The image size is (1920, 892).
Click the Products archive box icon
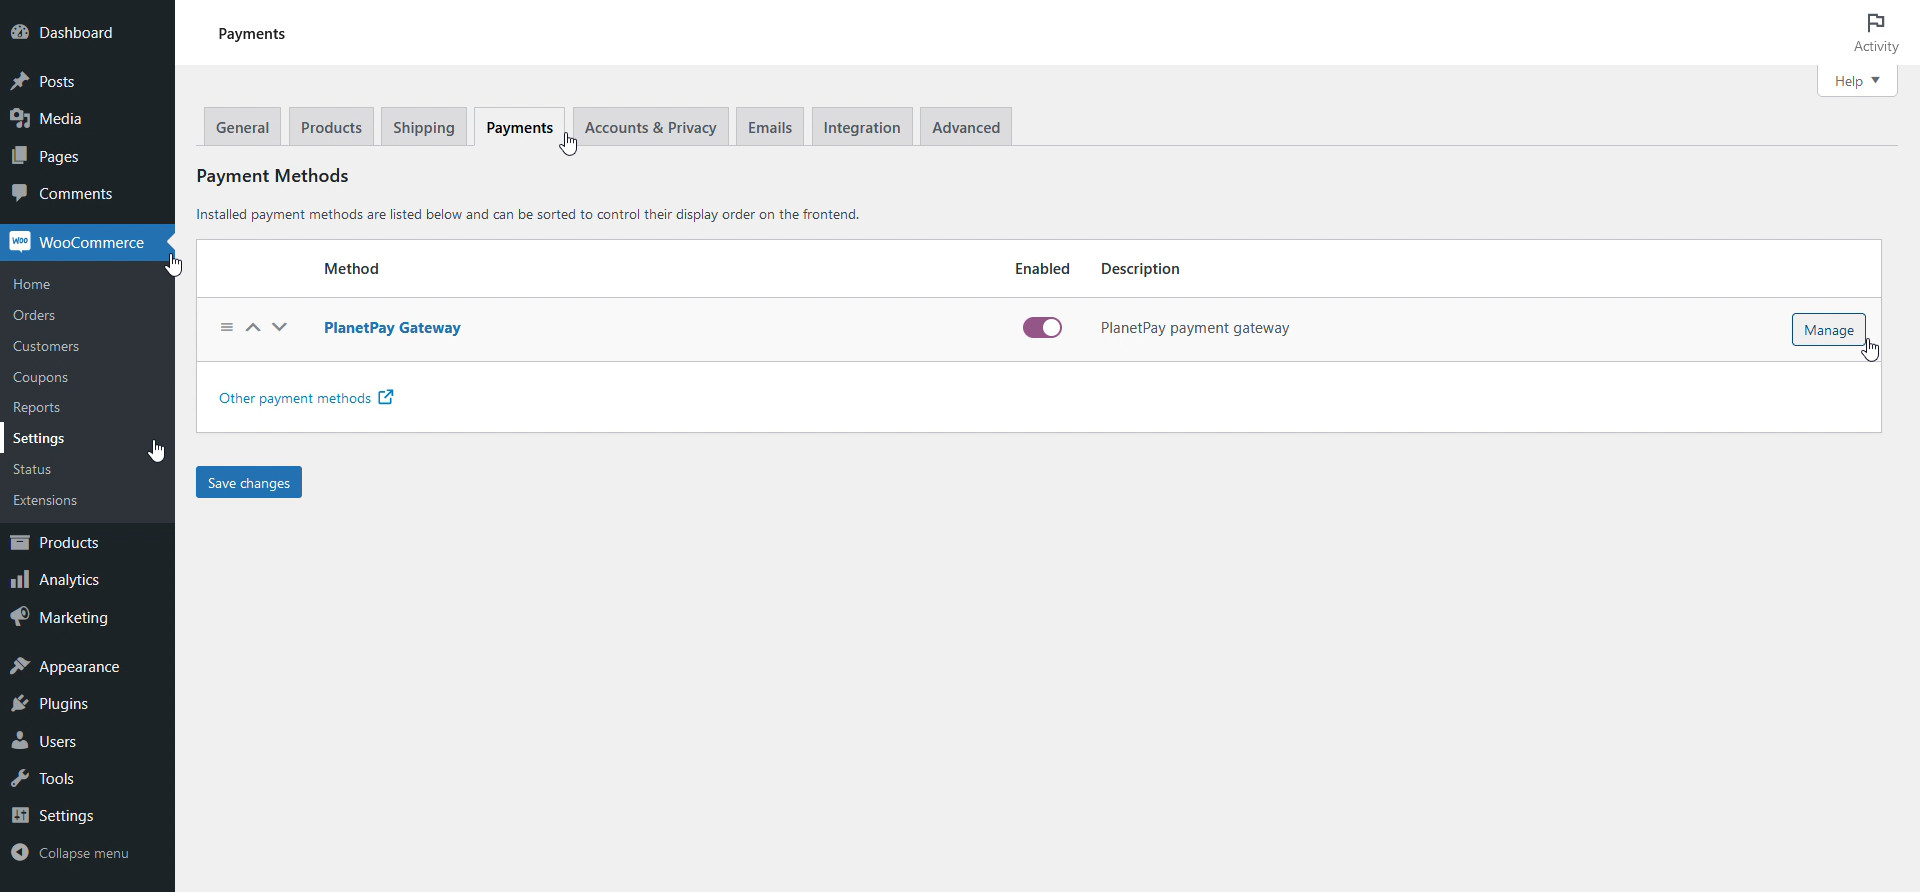20,542
